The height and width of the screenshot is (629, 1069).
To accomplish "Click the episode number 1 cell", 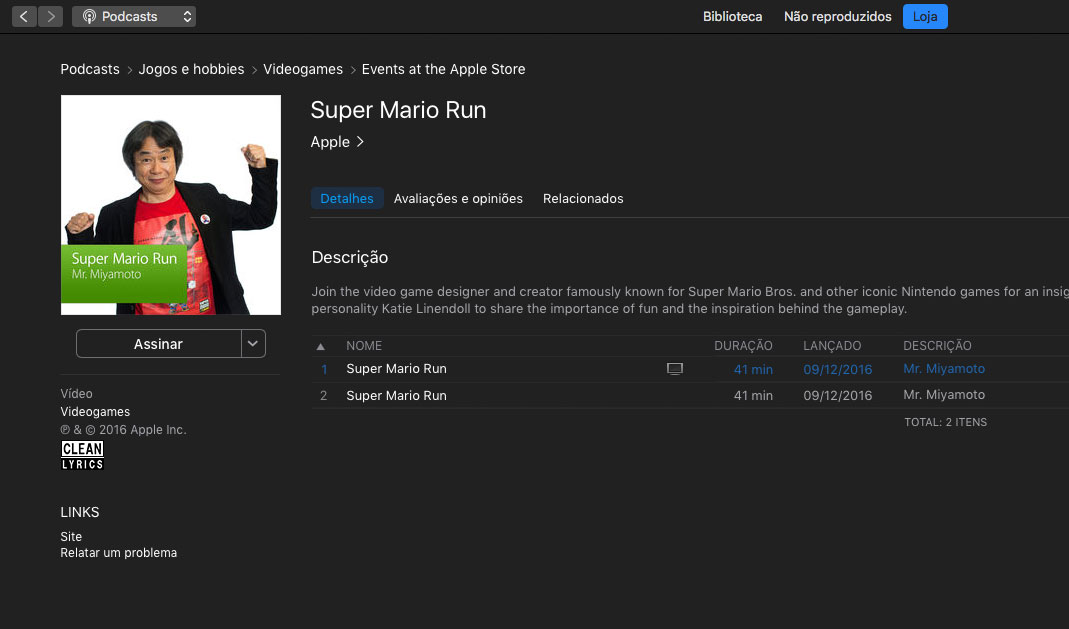I will pos(324,369).
